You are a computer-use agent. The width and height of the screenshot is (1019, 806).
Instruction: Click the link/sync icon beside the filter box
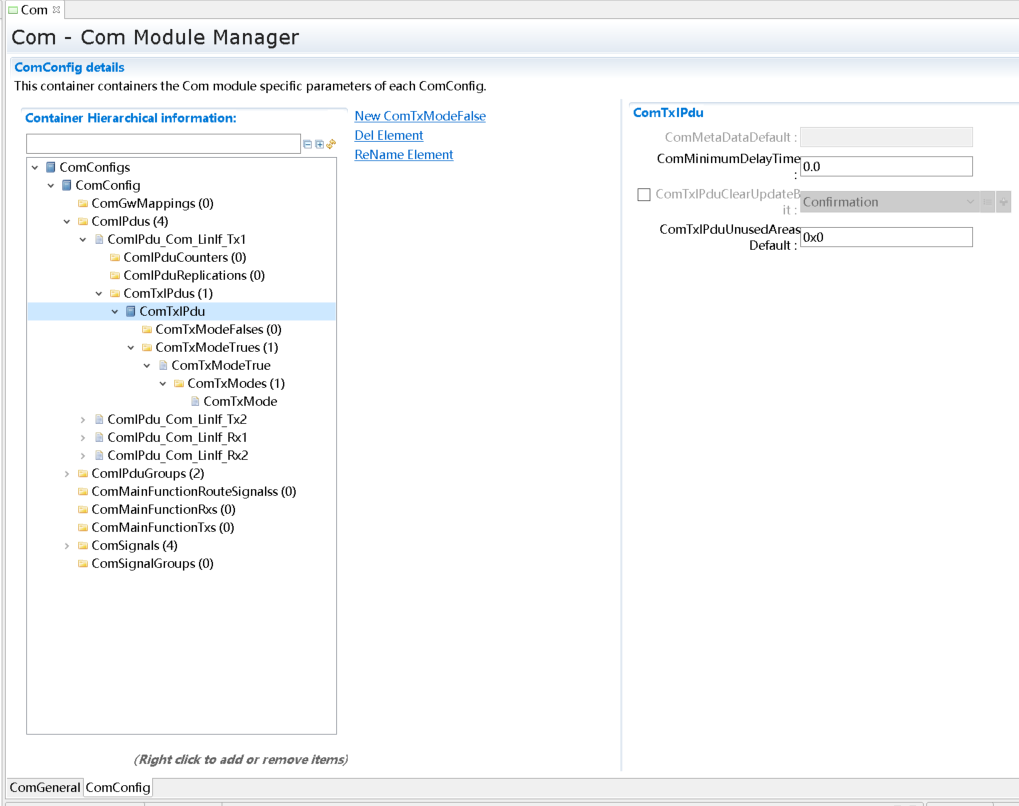(331, 144)
